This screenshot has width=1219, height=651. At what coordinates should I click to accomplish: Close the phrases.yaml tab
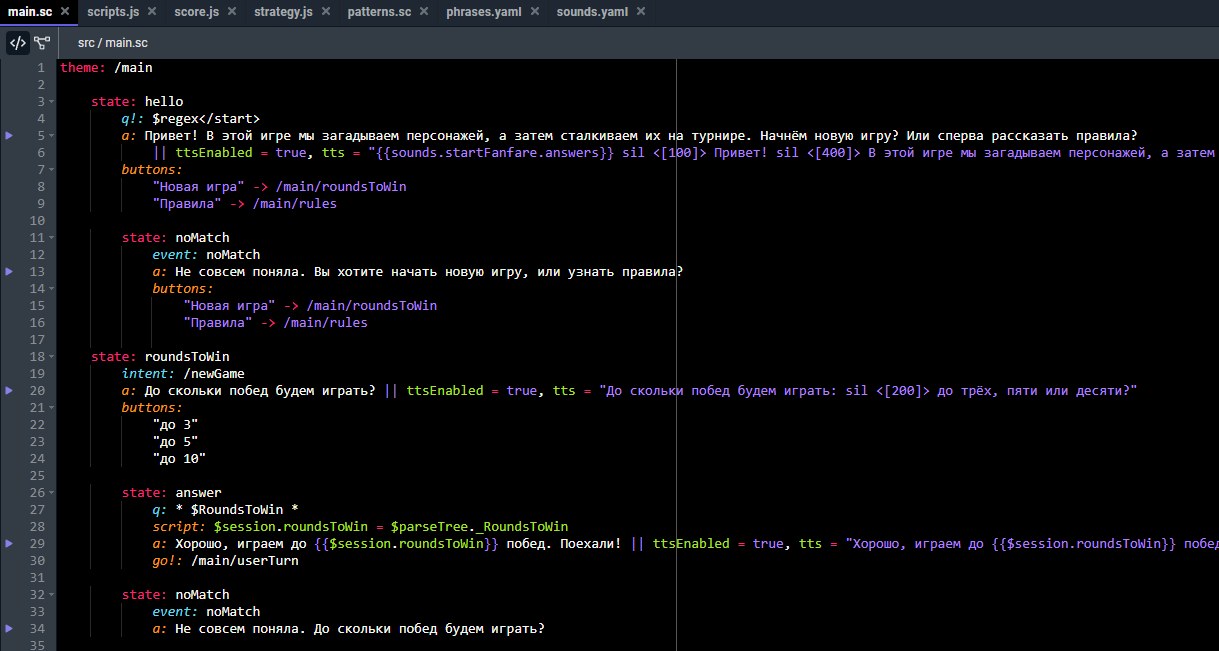click(x=534, y=12)
